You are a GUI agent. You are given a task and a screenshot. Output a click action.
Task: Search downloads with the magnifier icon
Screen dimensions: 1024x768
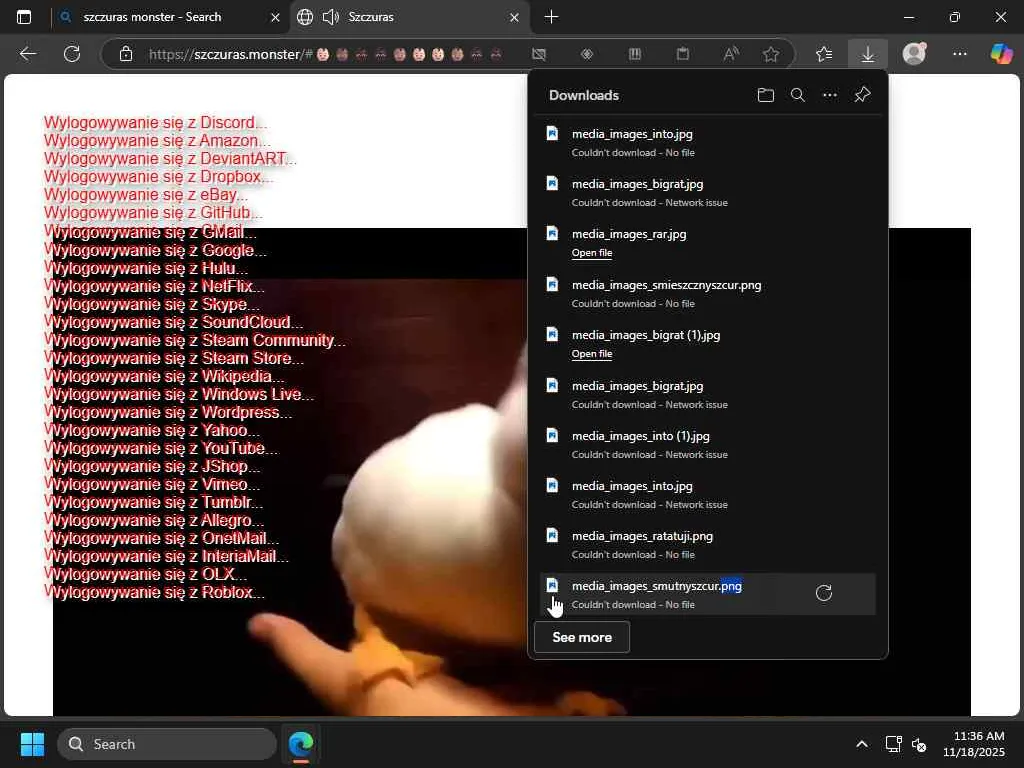tap(797, 95)
